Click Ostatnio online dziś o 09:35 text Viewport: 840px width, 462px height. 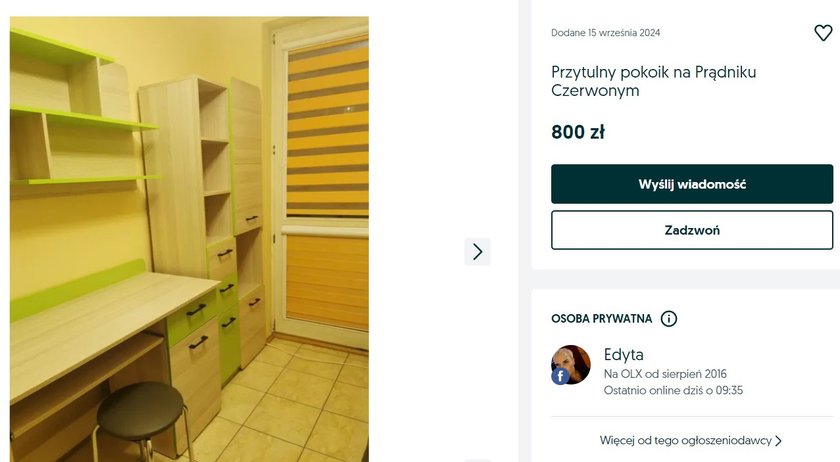pos(673,390)
